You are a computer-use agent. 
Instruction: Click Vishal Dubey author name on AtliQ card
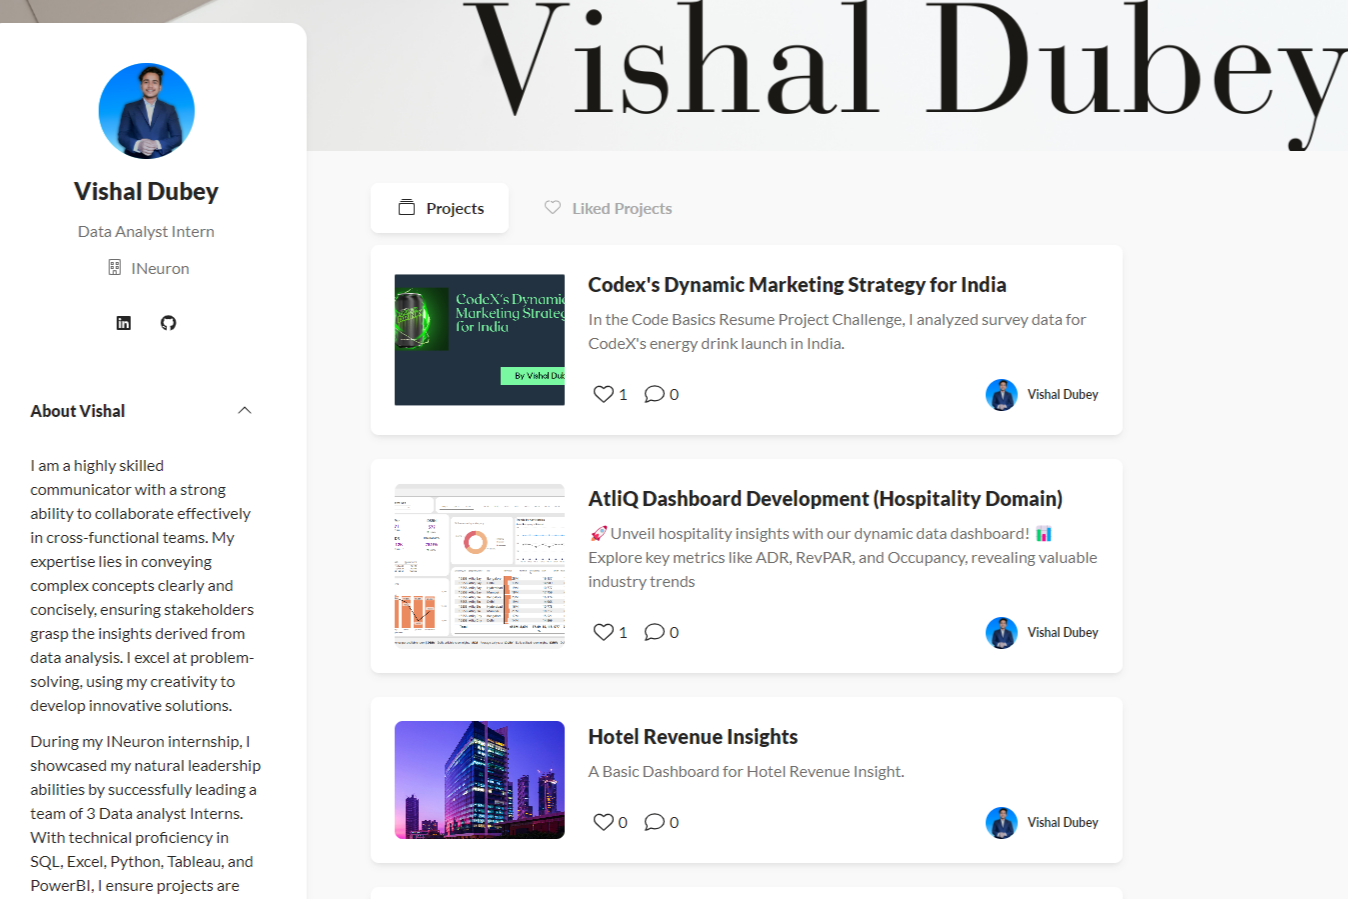1063,633
